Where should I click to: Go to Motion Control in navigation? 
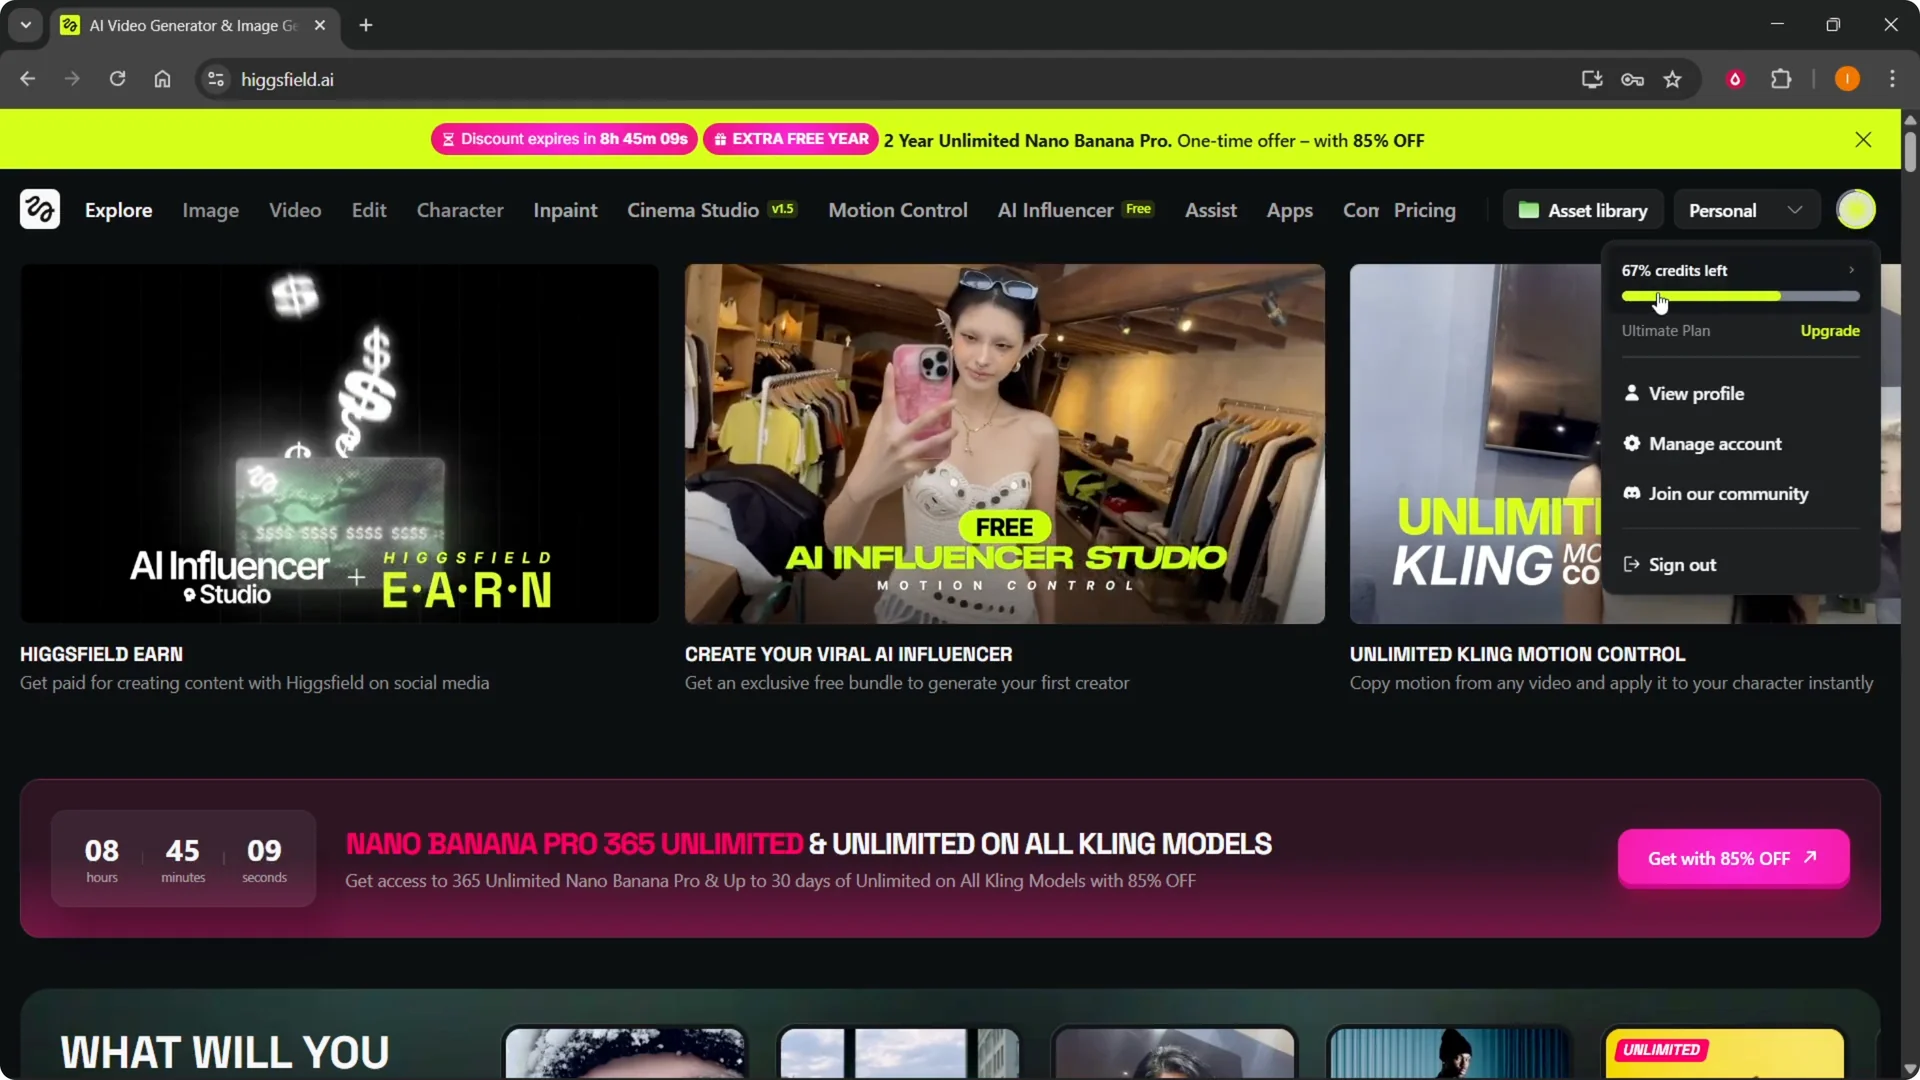pyautogui.click(x=897, y=210)
